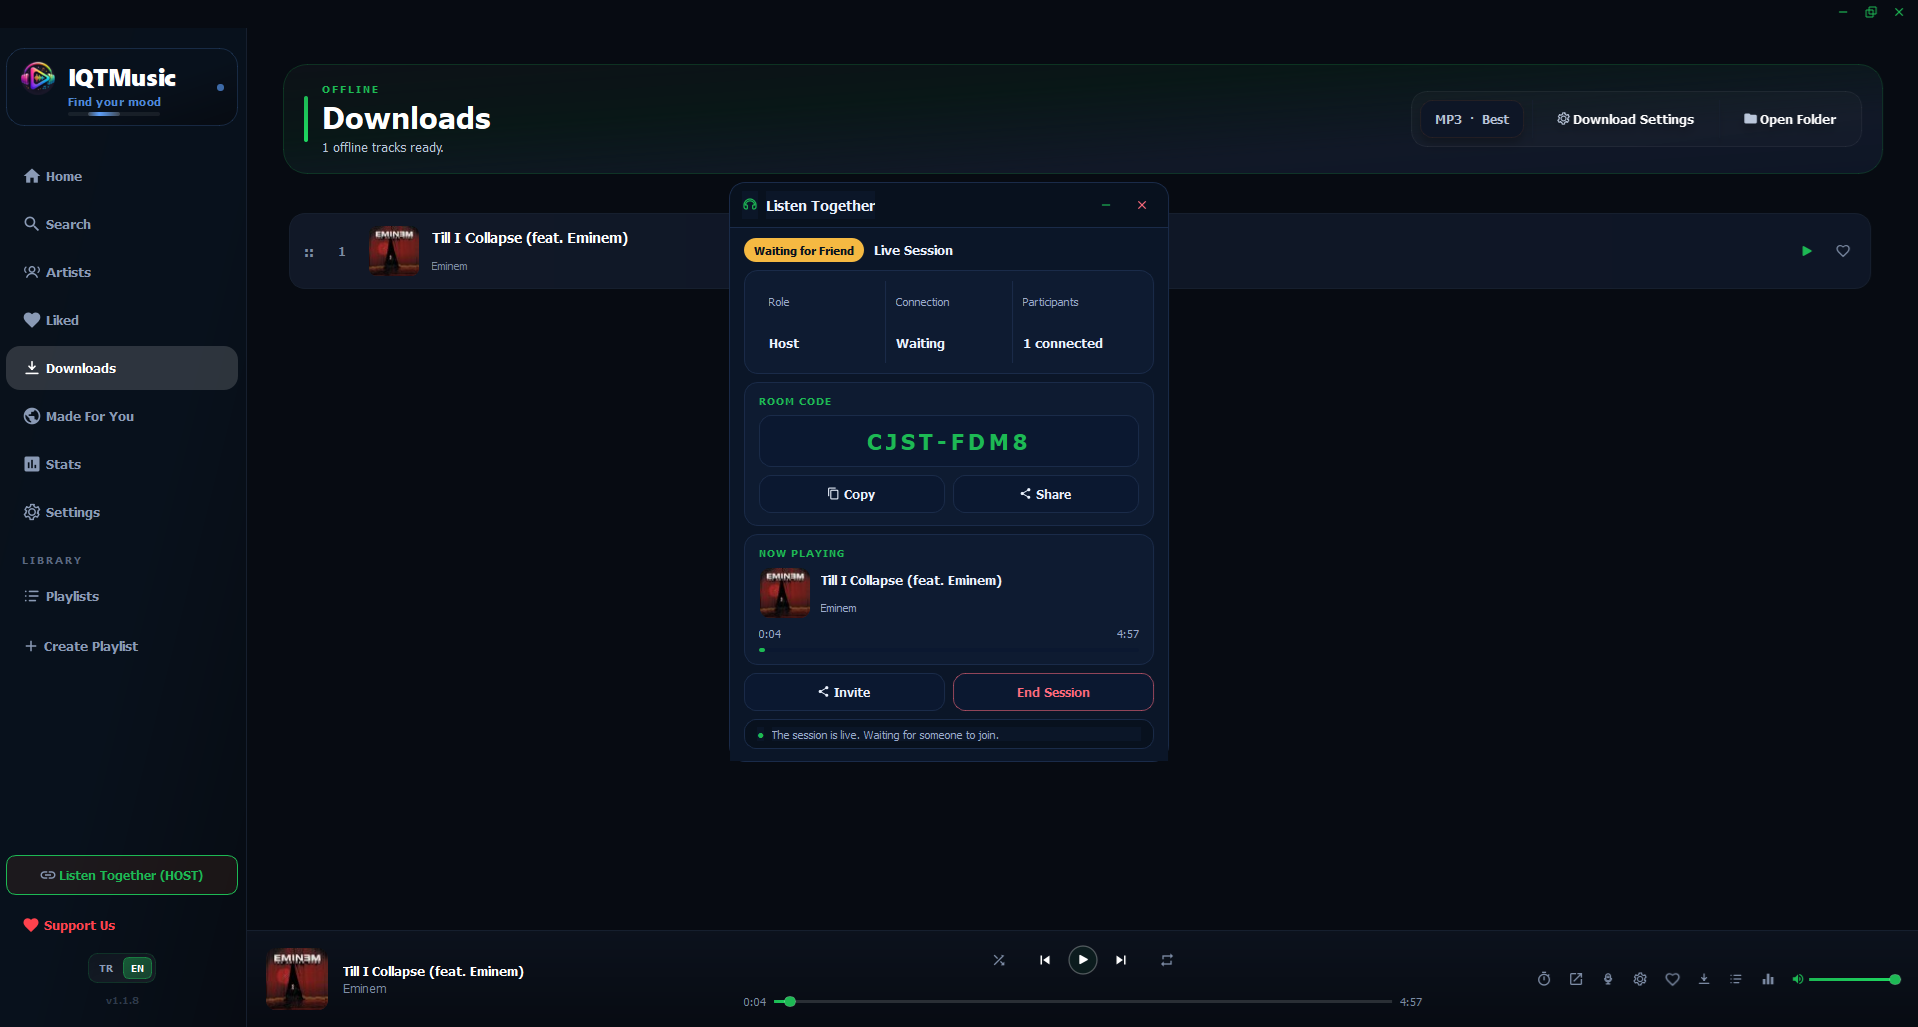Open the Stats page from sidebar
This screenshot has height=1027, width=1918.
pyautogui.click(x=62, y=464)
